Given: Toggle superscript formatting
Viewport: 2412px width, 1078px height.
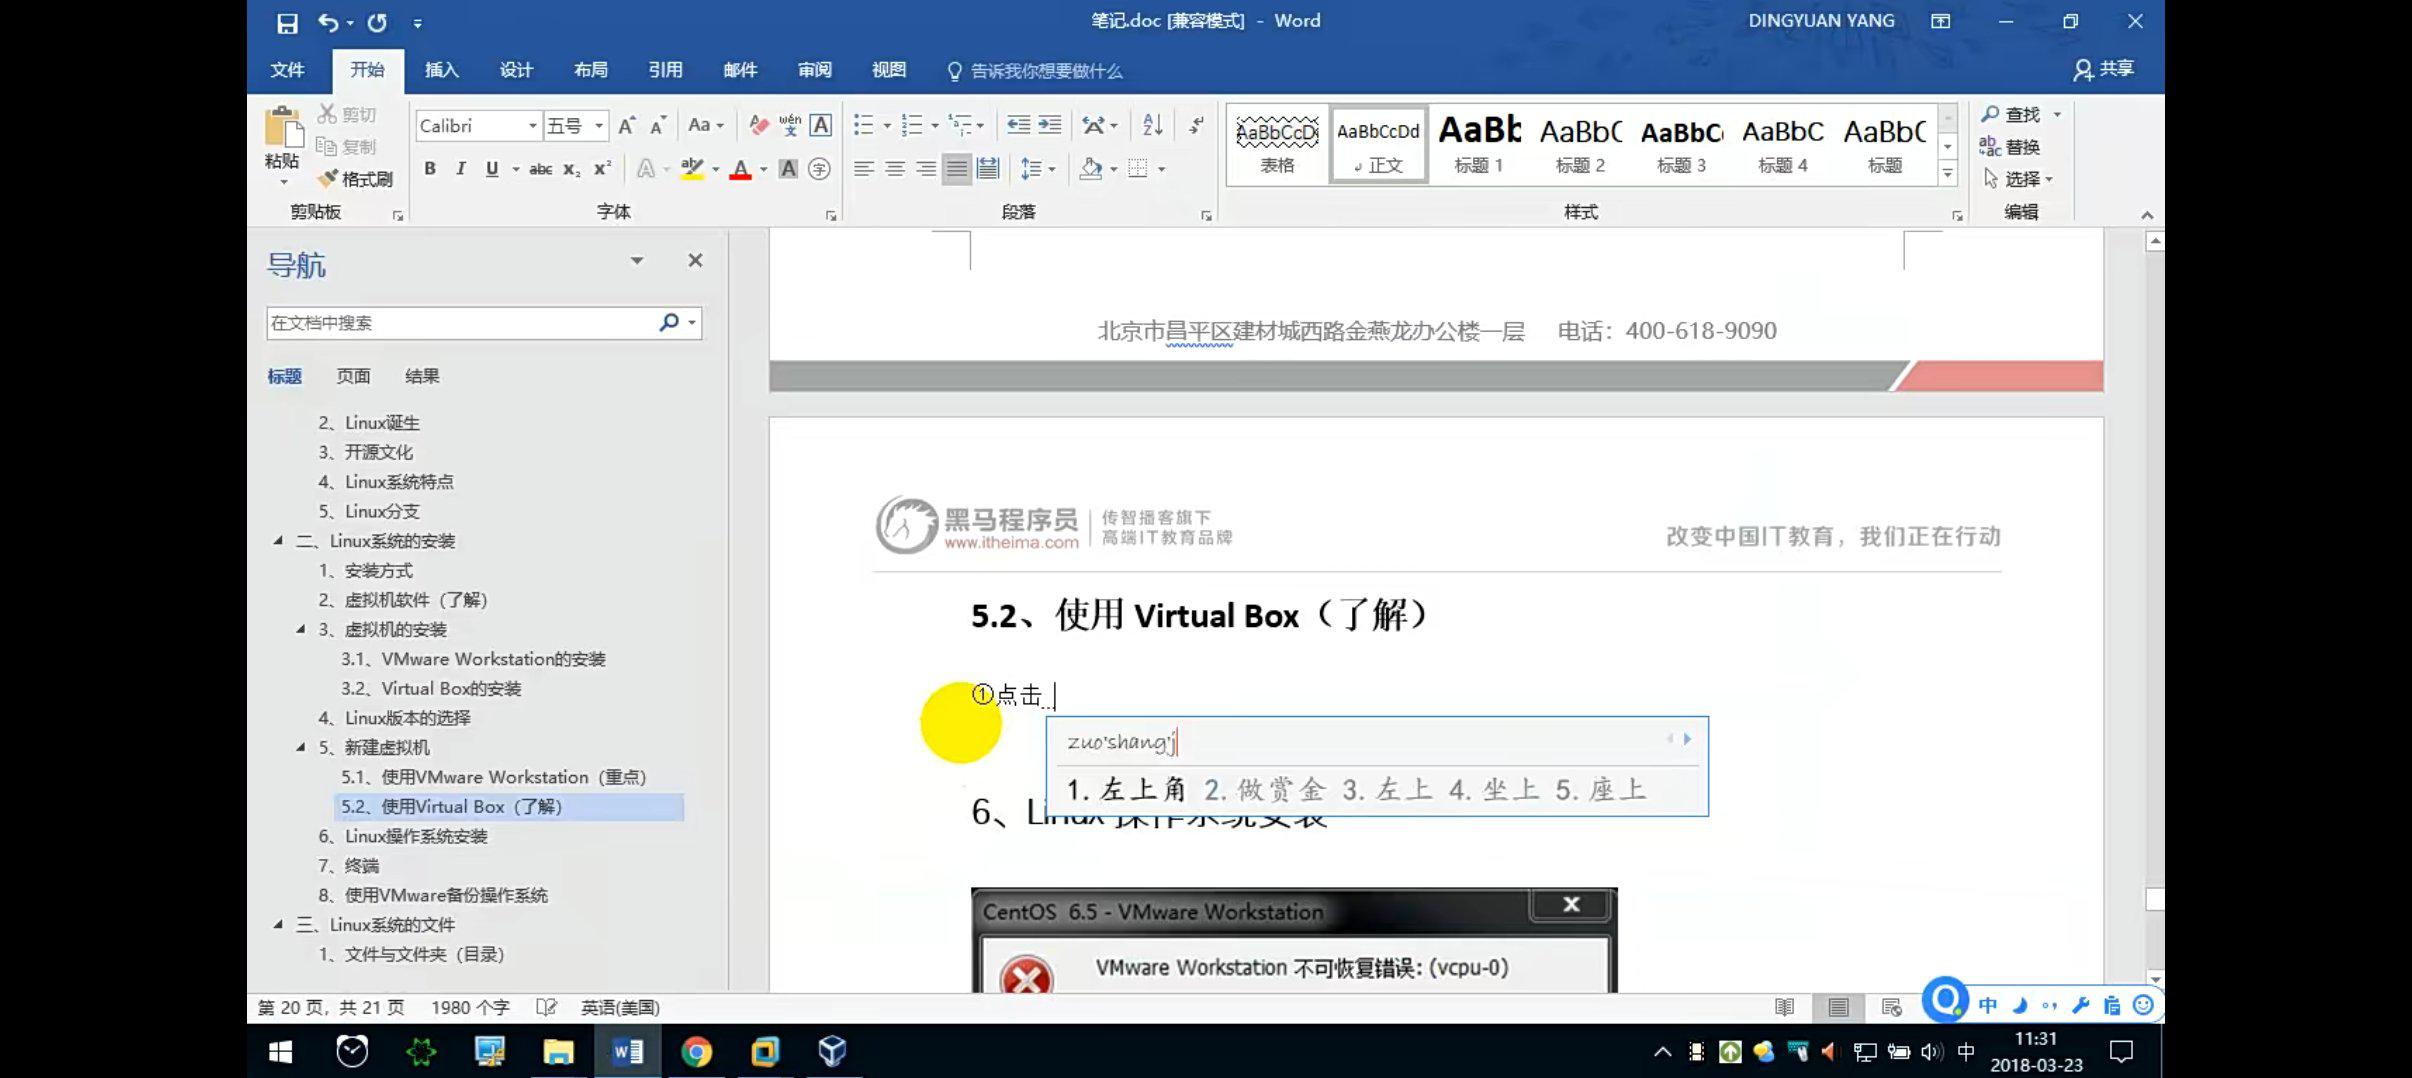Looking at the screenshot, I should (602, 169).
